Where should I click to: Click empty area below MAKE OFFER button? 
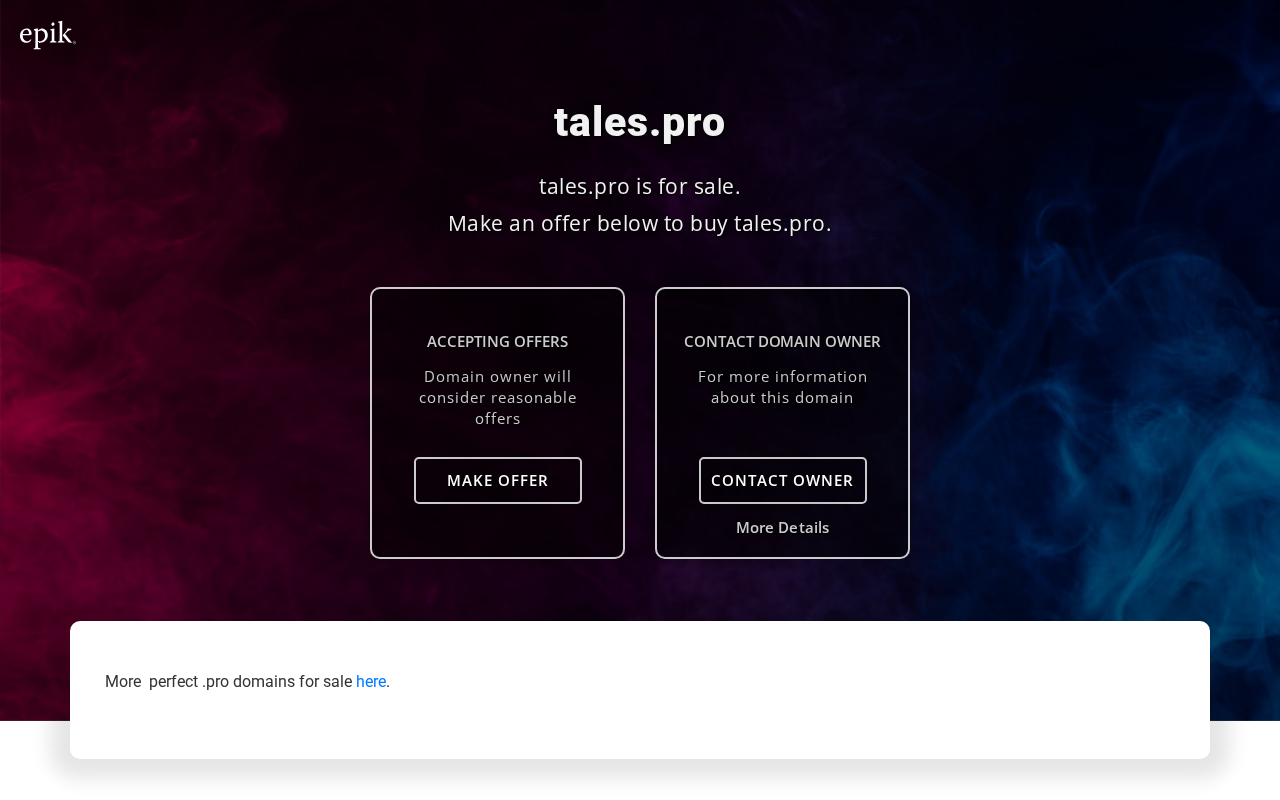498,530
